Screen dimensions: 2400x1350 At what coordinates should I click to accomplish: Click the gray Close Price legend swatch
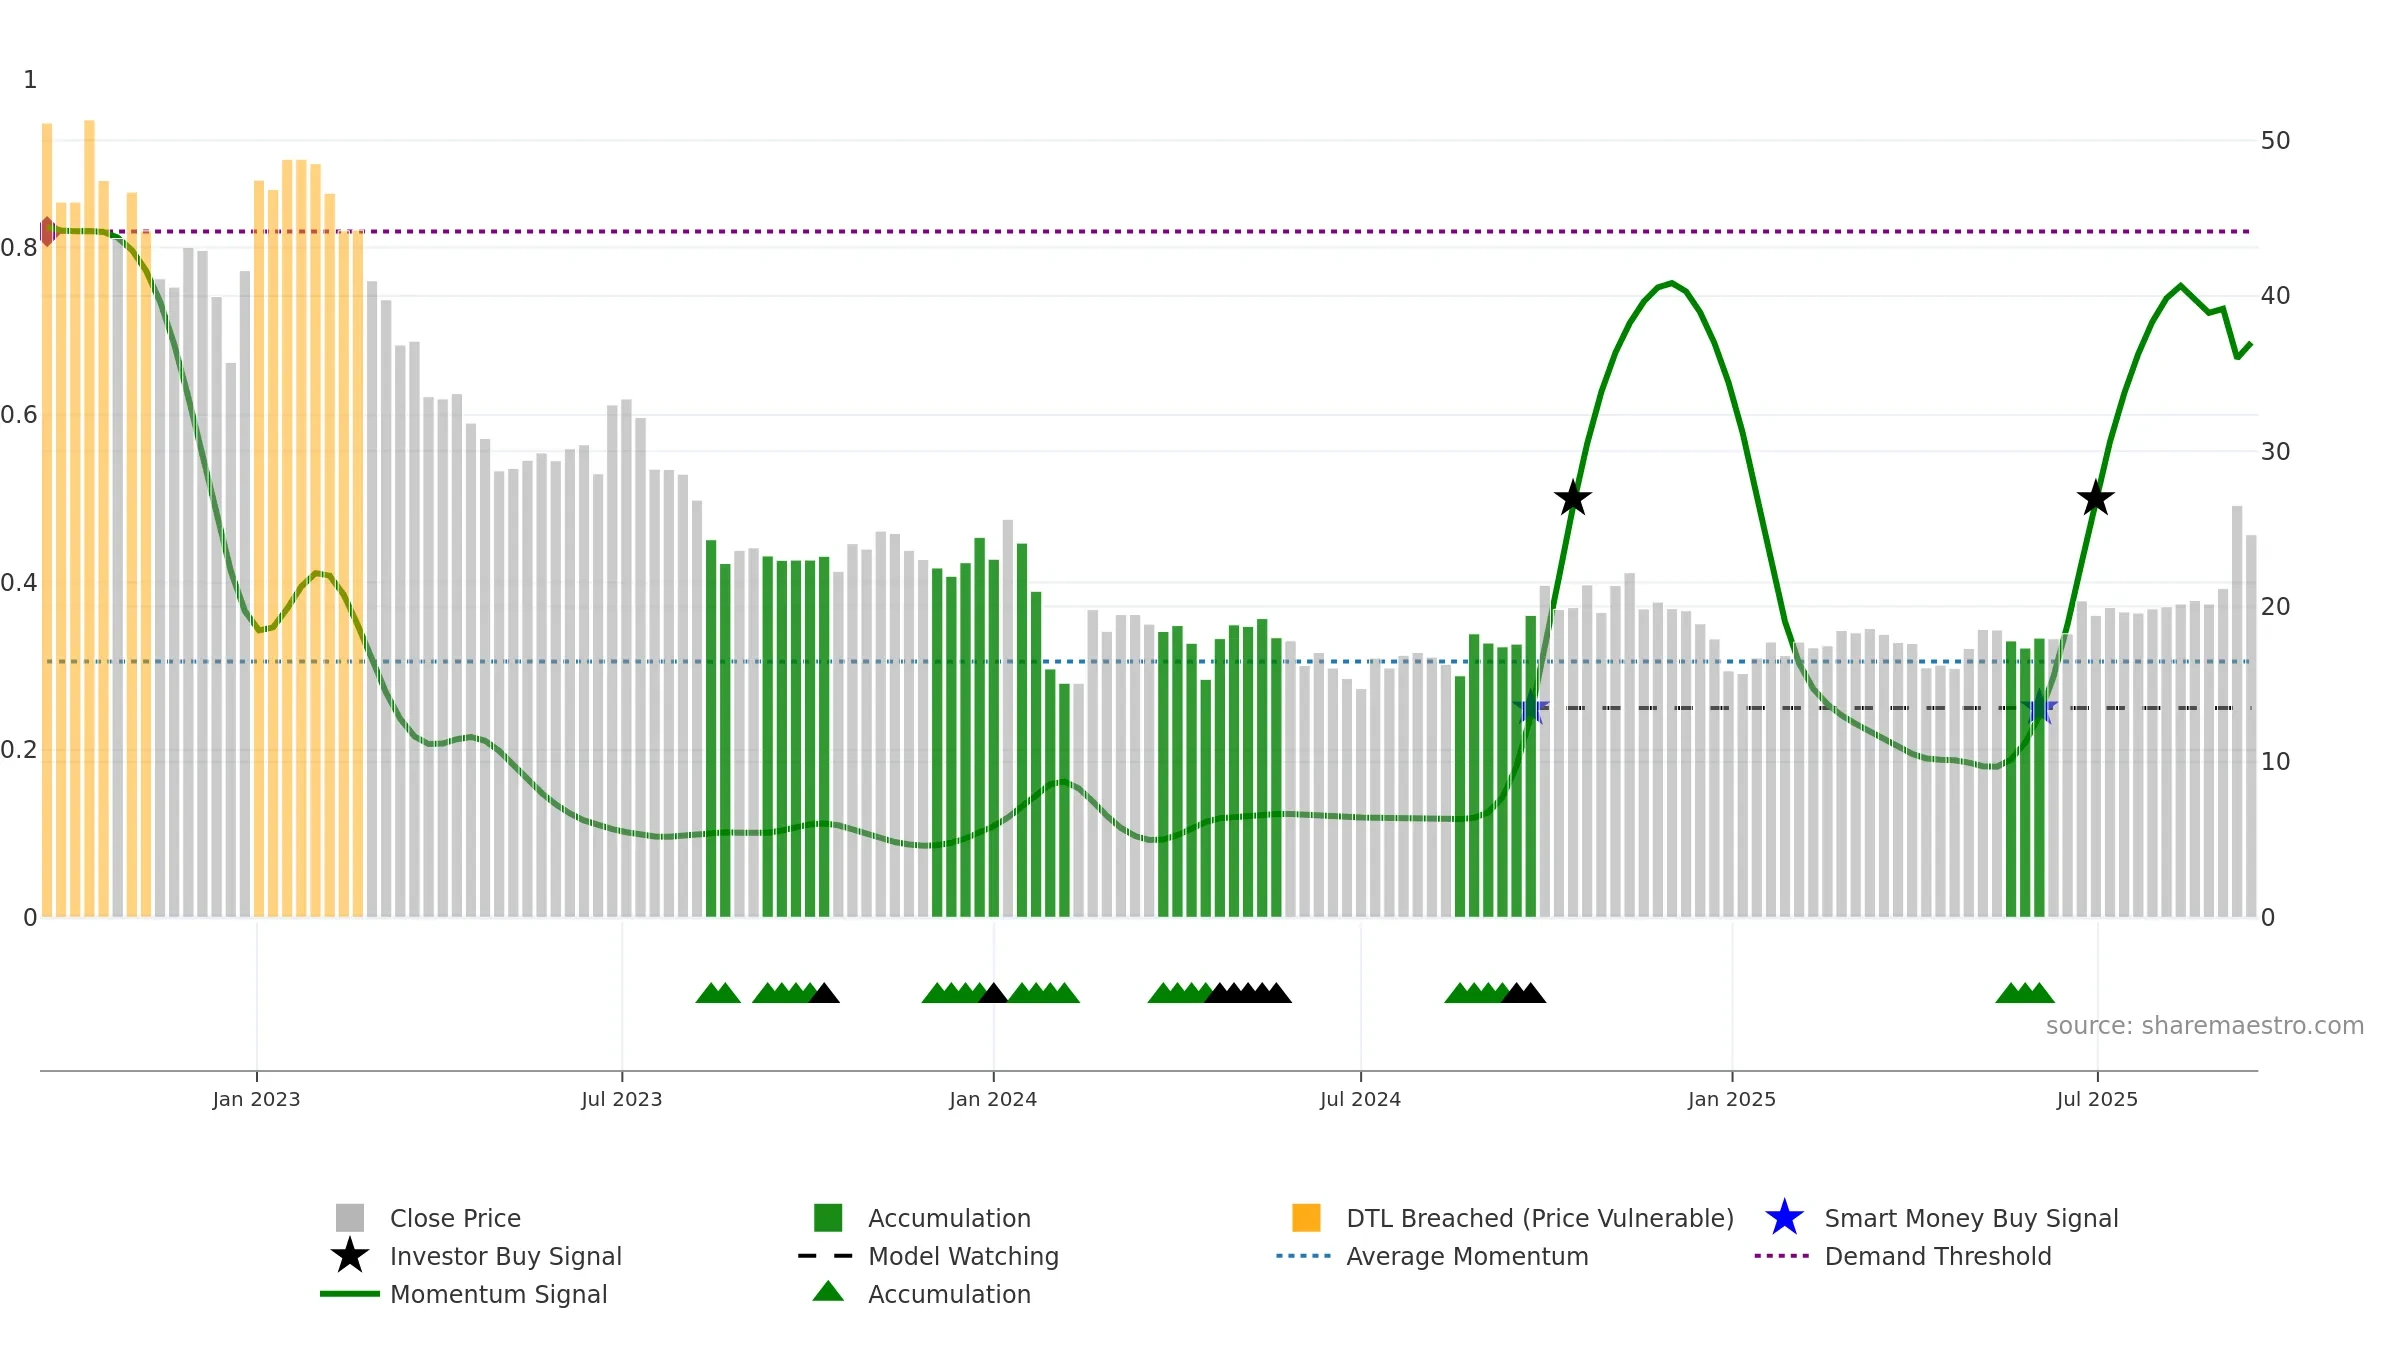pyautogui.click(x=350, y=1217)
